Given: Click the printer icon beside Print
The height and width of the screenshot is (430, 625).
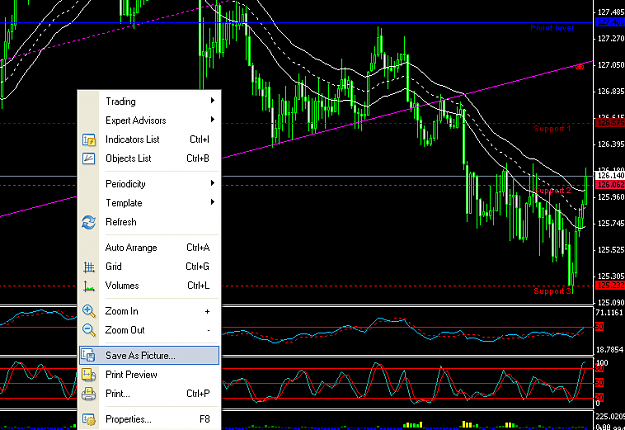Looking at the screenshot, I should [x=88, y=394].
